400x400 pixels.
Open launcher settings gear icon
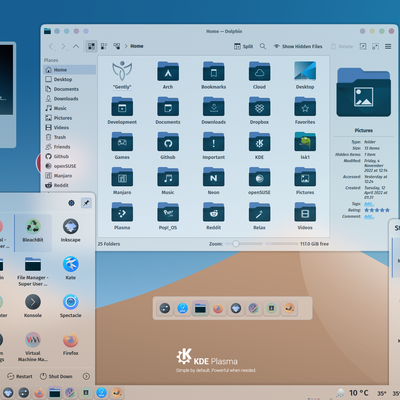click(71, 203)
